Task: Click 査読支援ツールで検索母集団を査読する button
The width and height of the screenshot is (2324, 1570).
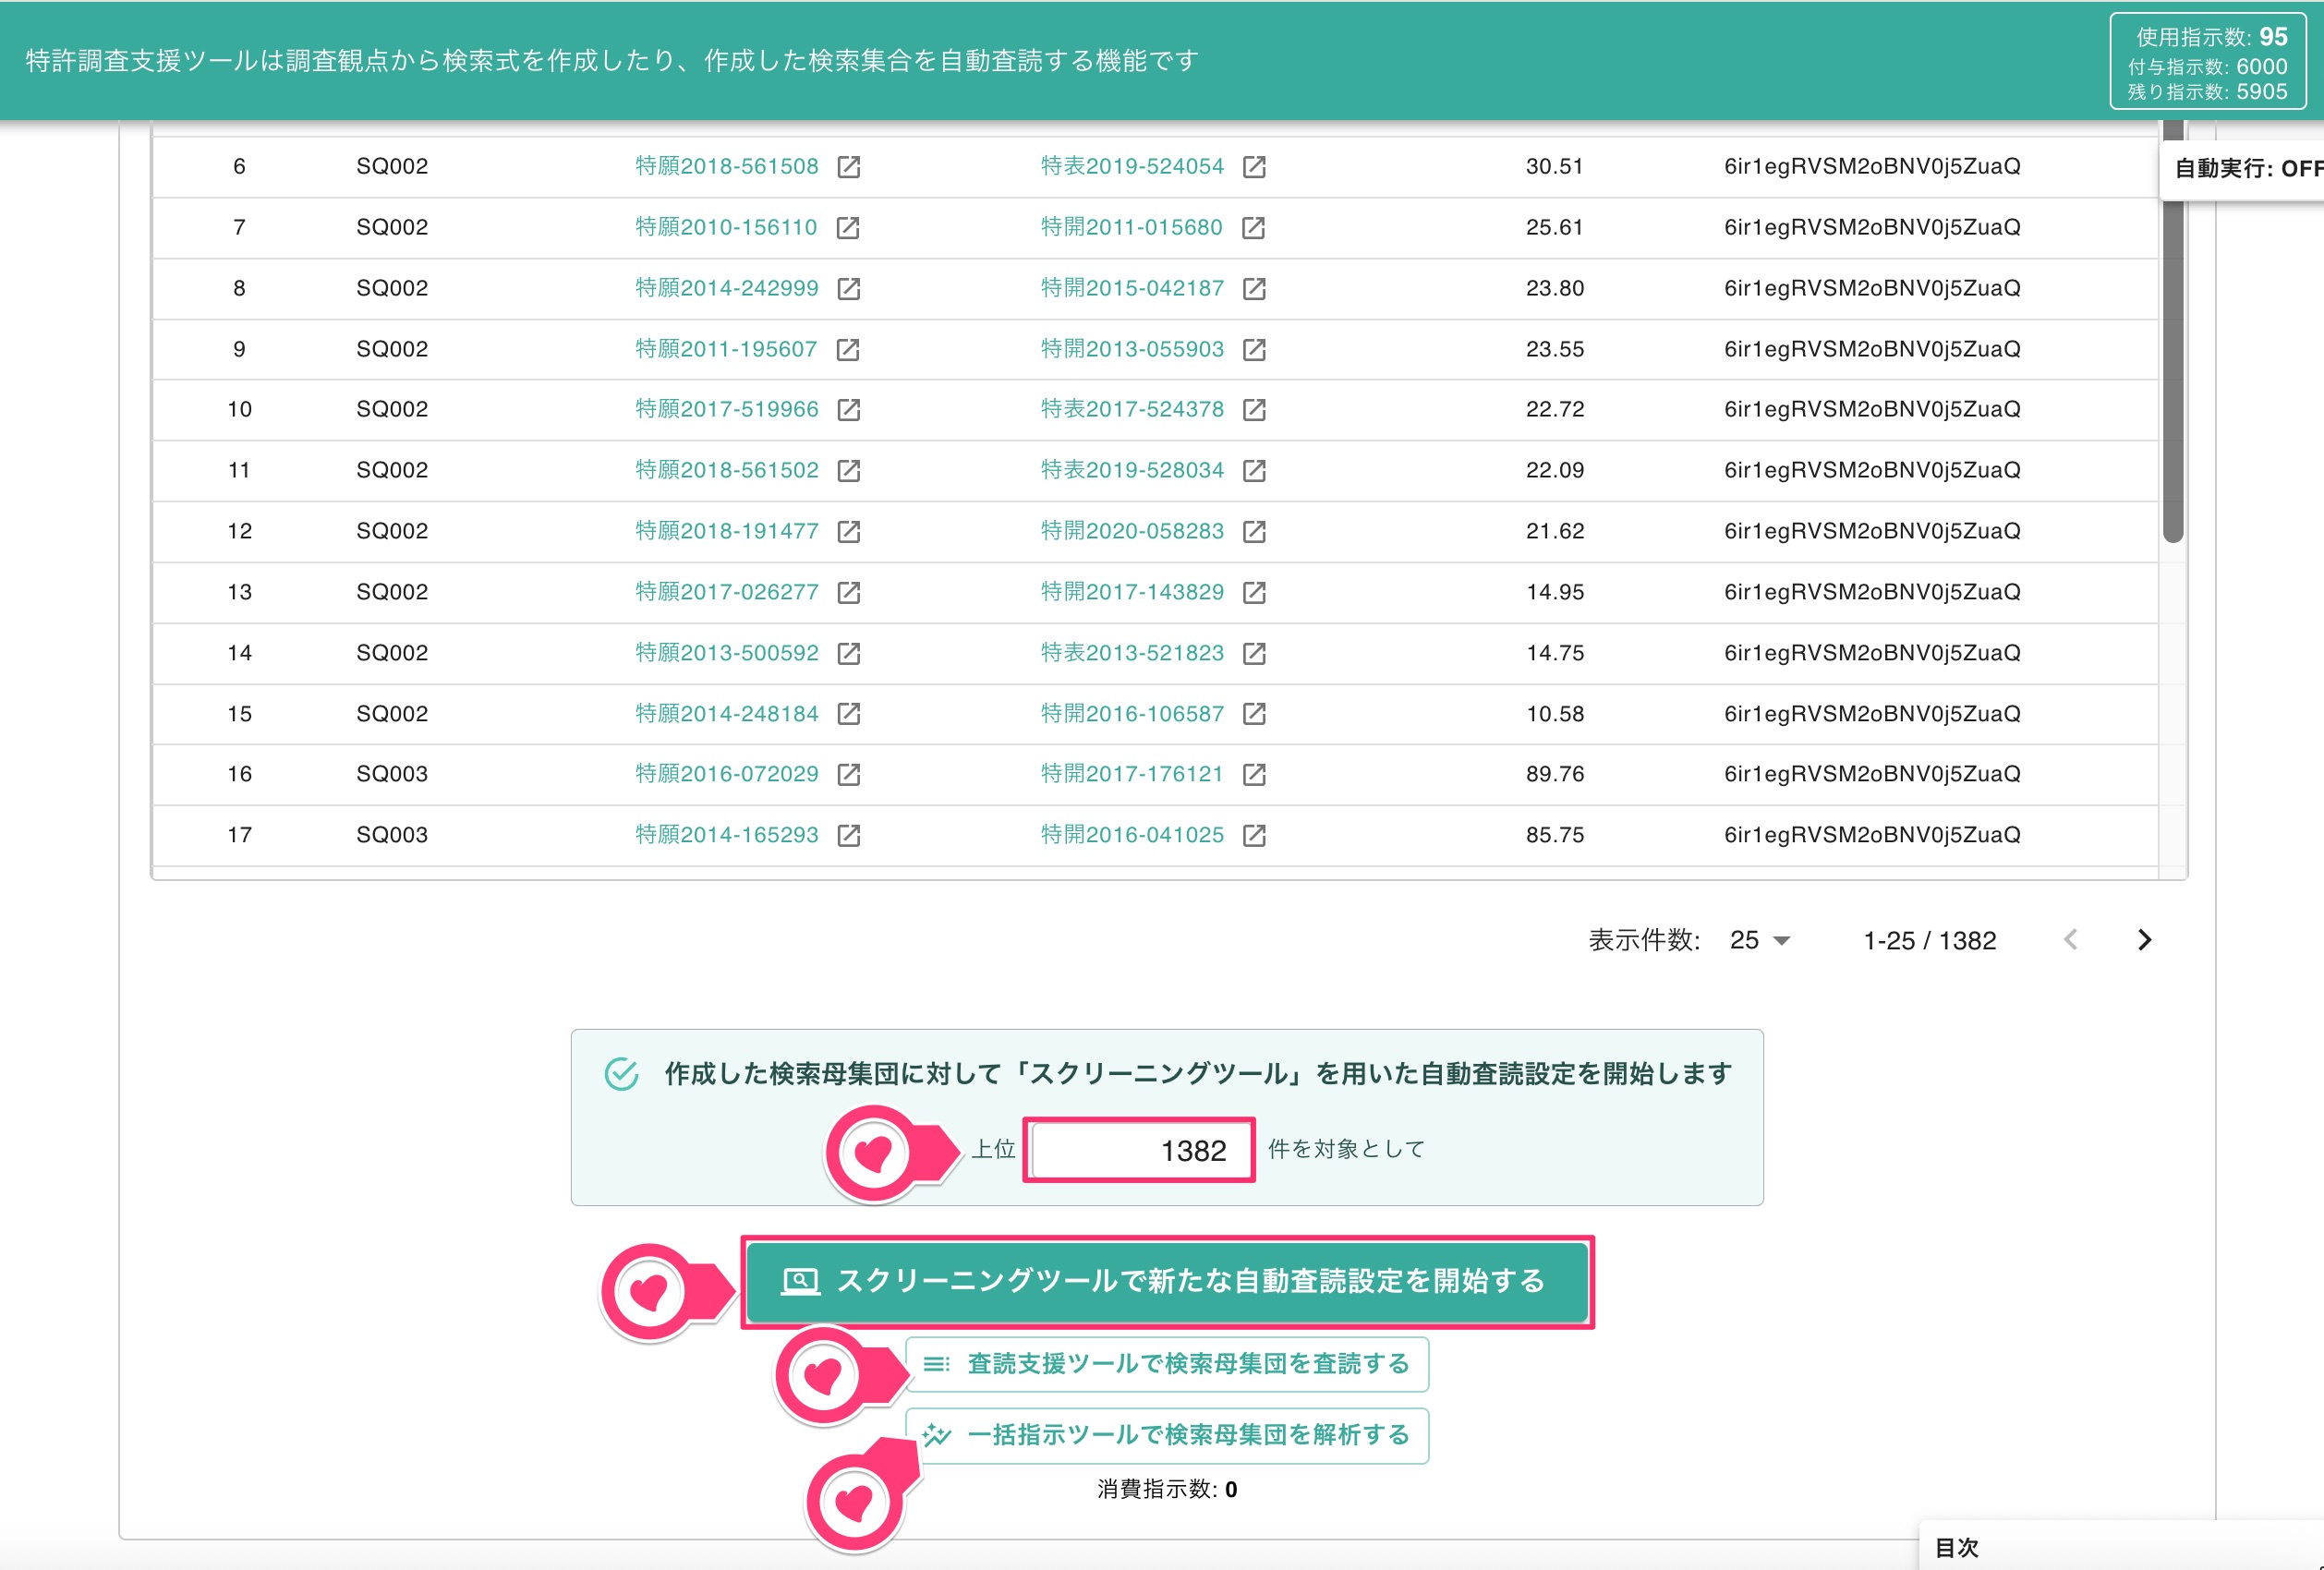Action: pyautogui.click(x=1167, y=1365)
